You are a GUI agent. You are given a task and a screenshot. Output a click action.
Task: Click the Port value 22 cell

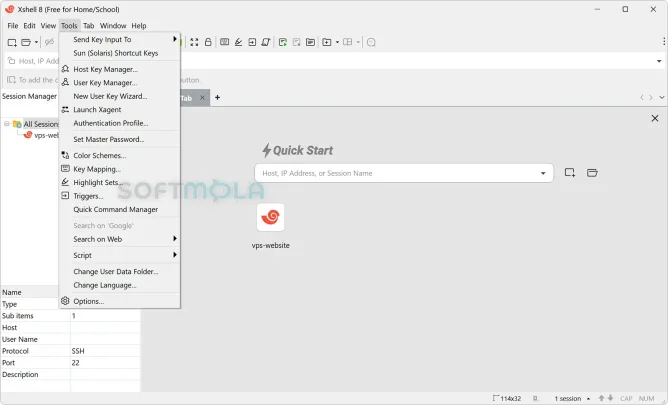click(105, 363)
